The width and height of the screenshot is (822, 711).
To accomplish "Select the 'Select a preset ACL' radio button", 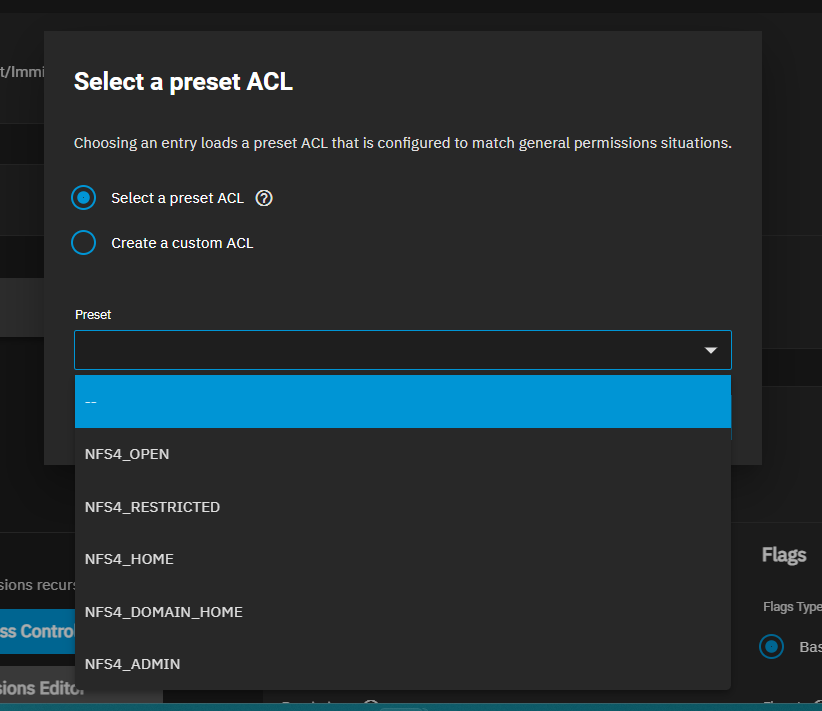I will point(84,198).
